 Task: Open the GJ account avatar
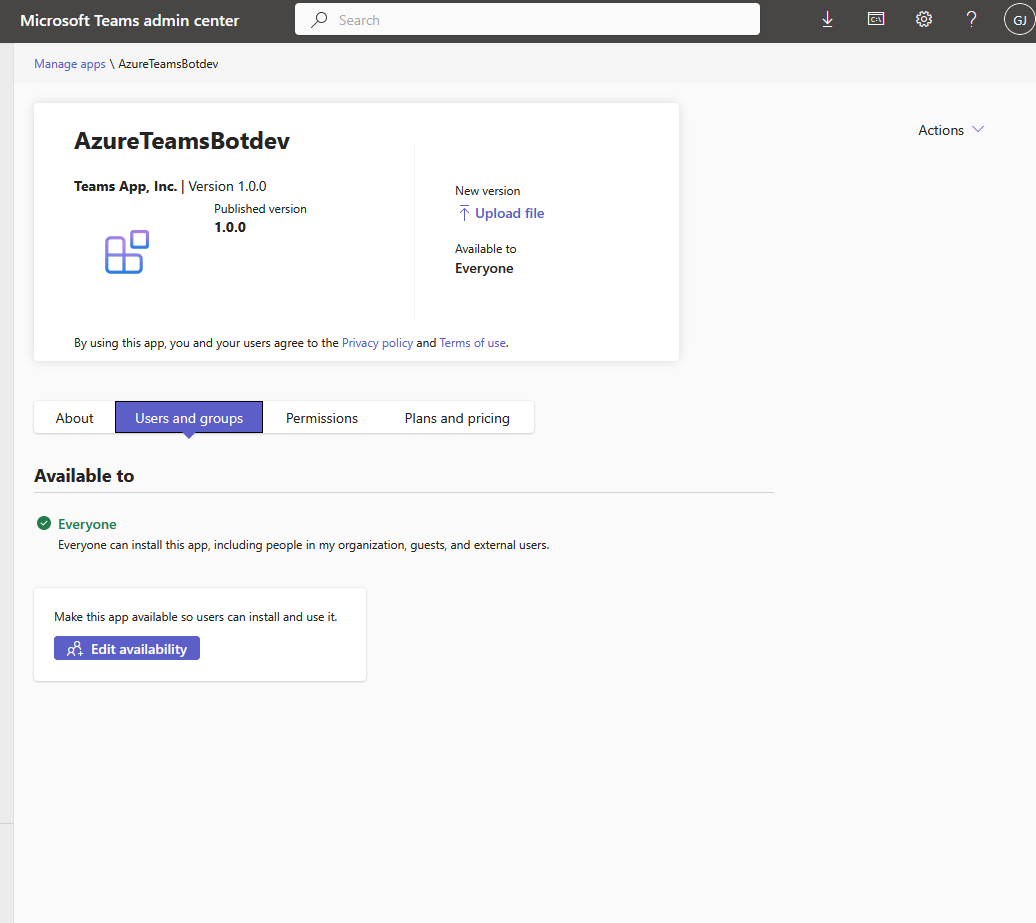click(x=1019, y=20)
